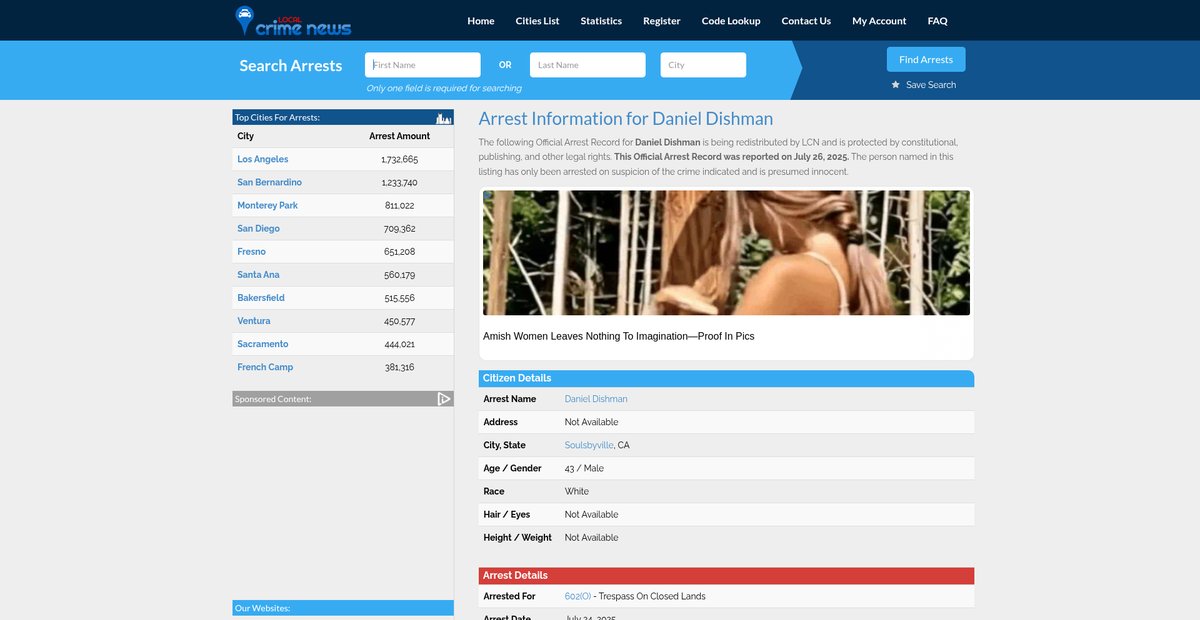The height and width of the screenshot is (620, 1200).
Task: Click the Citizen Details section header
Action: click(x=726, y=378)
